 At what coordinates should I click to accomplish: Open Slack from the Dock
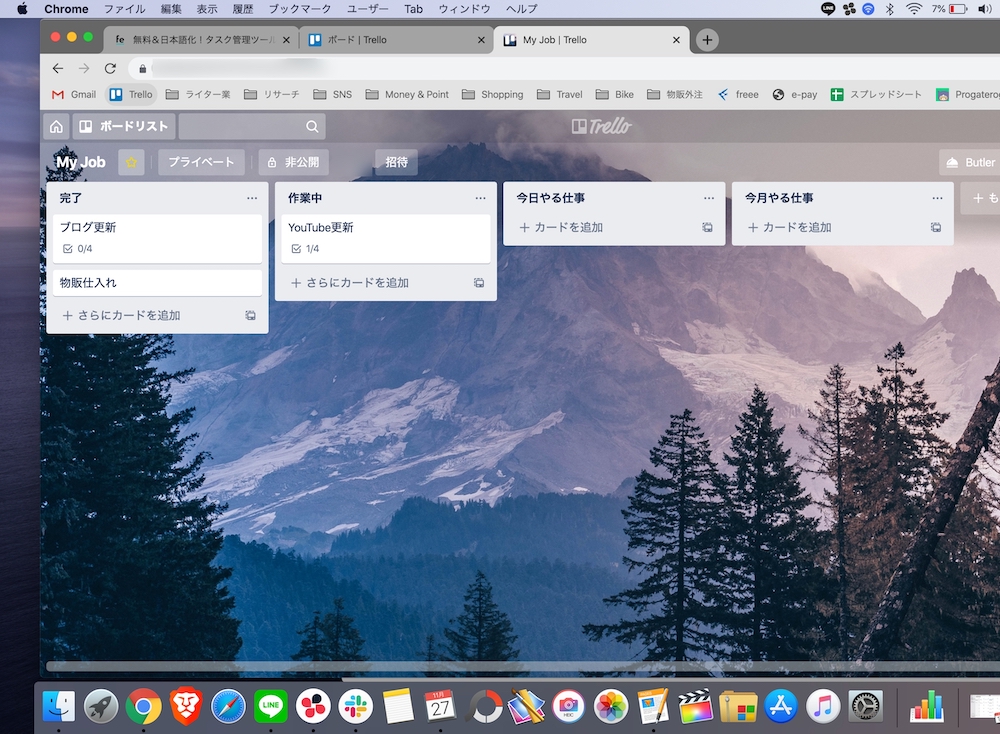[x=355, y=707]
